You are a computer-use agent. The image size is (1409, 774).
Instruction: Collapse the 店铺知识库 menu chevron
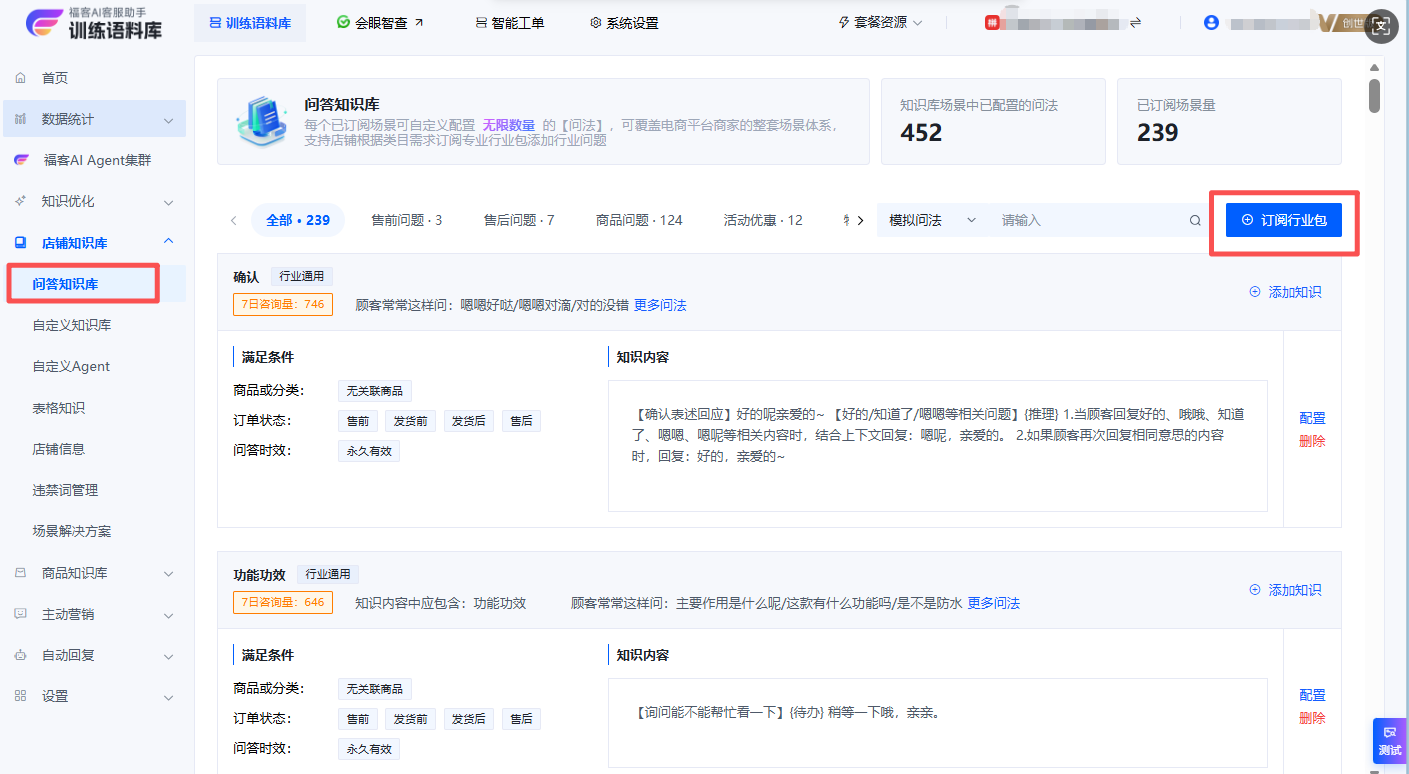point(168,241)
